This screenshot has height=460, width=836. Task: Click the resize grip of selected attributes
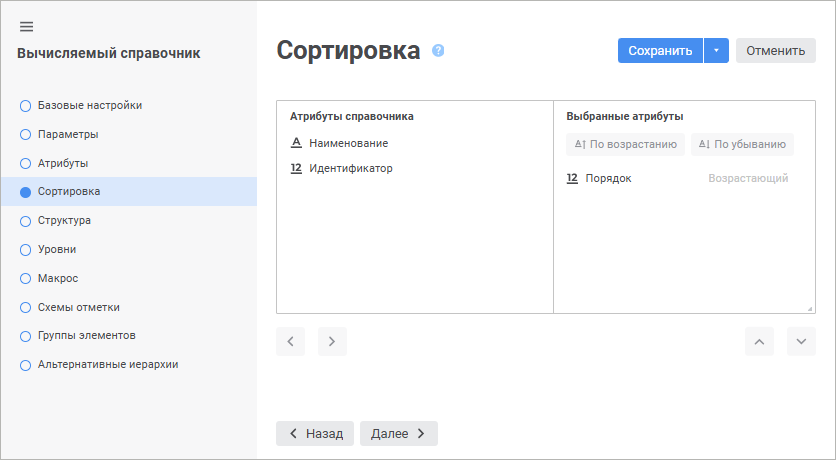coord(811,309)
